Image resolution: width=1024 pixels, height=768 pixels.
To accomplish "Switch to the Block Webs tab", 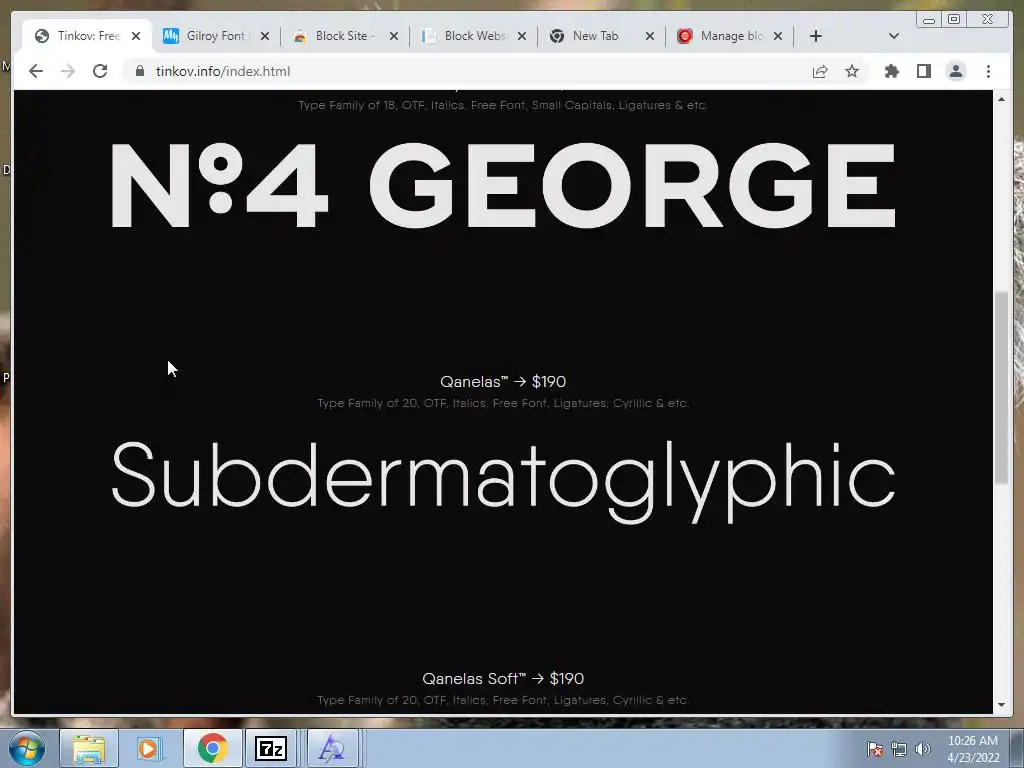I will click(473, 36).
